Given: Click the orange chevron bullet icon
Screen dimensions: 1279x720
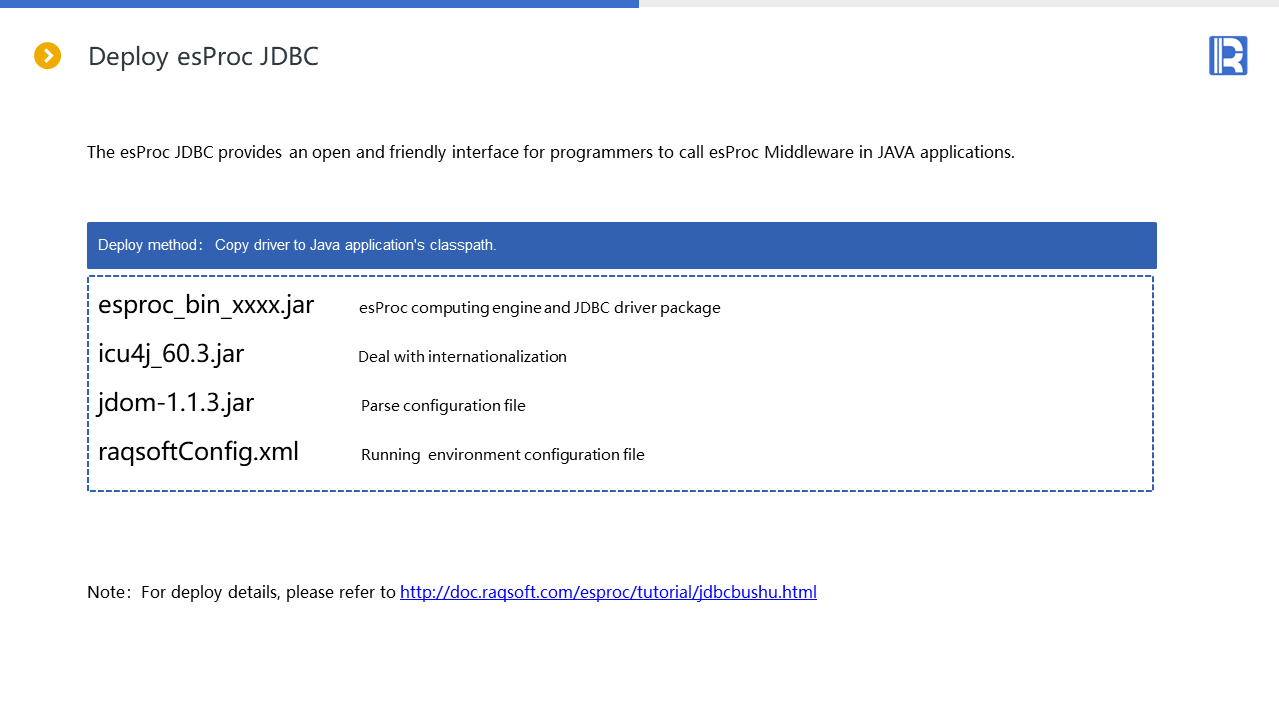Looking at the screenshot, I should click(x=48, y=56).
